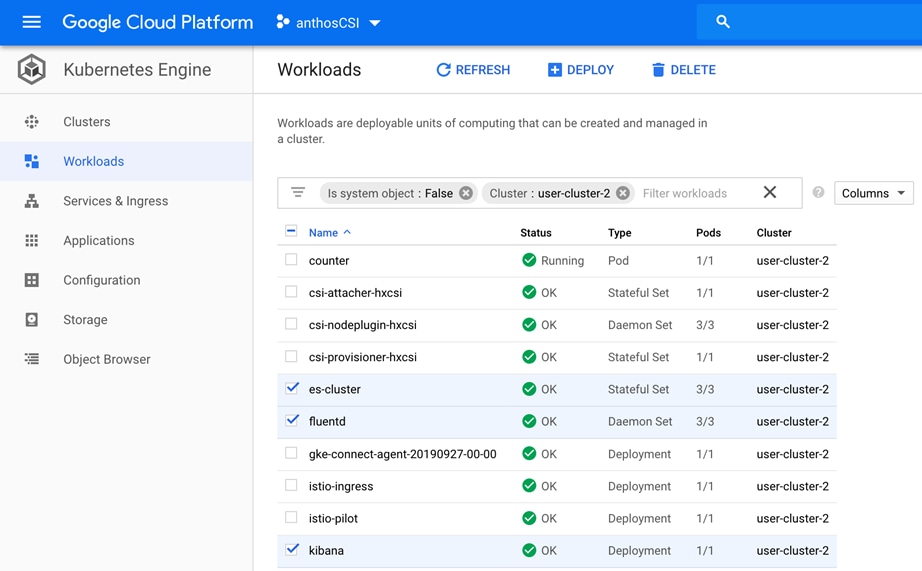Focus the top search bar field
Viewport: 922px width, 571px height.
tap(809, 22)
